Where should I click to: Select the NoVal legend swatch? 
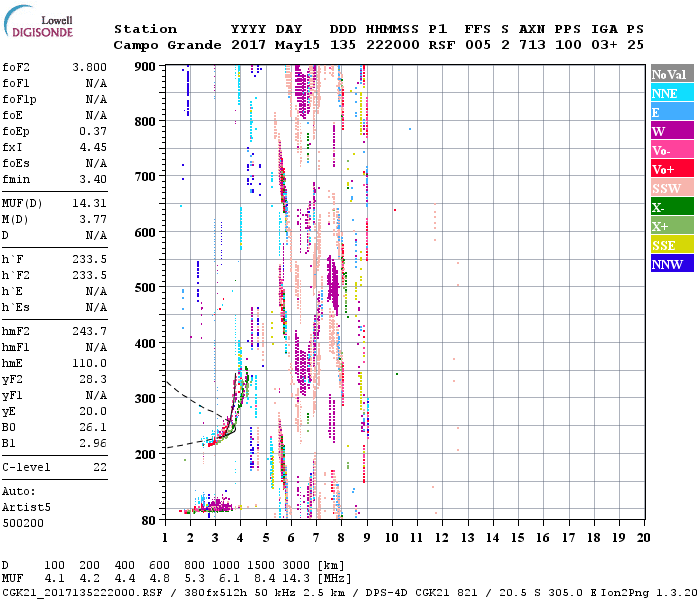pyautogui.click(x=672, y=74)
